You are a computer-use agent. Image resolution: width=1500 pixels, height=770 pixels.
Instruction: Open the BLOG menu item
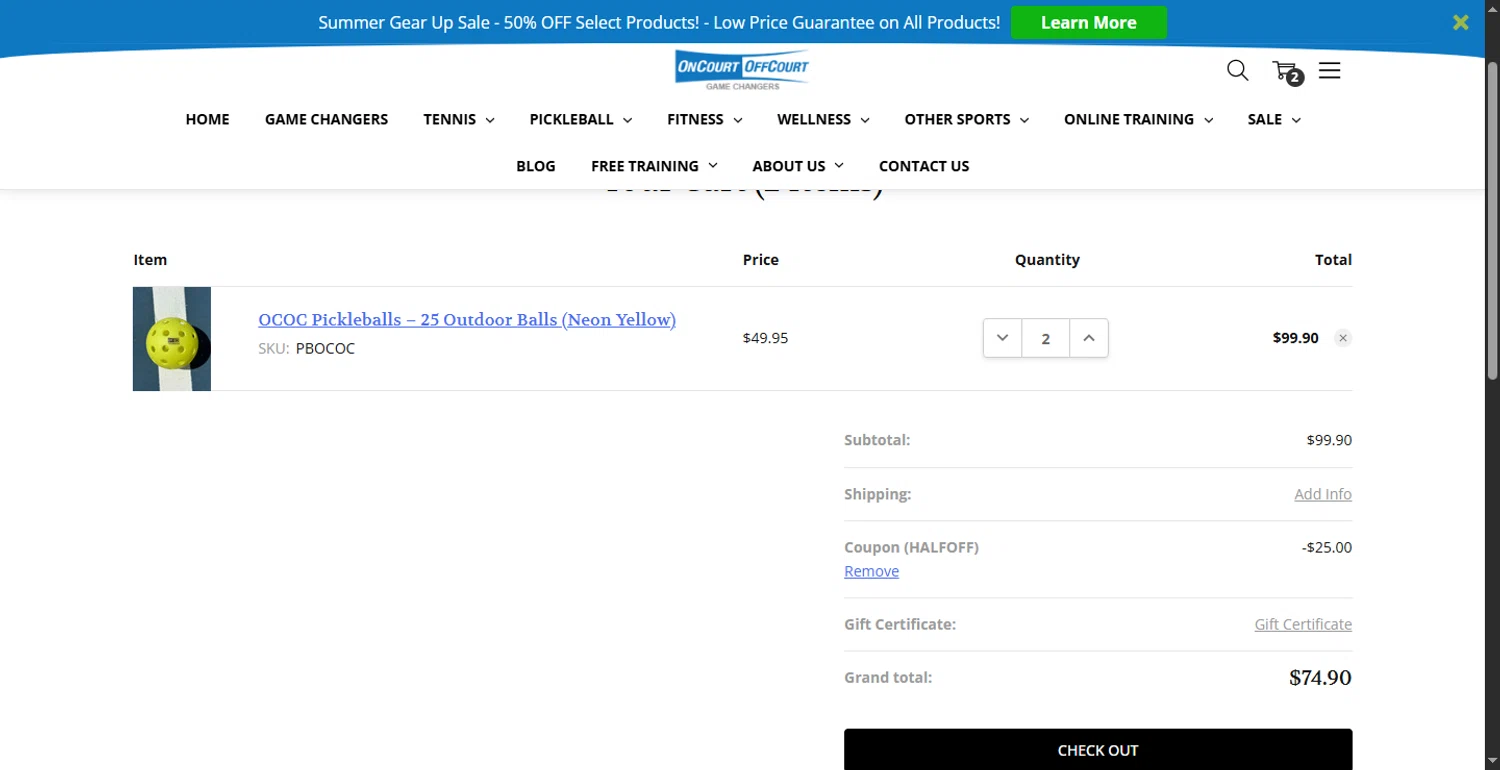coord(536,166)
